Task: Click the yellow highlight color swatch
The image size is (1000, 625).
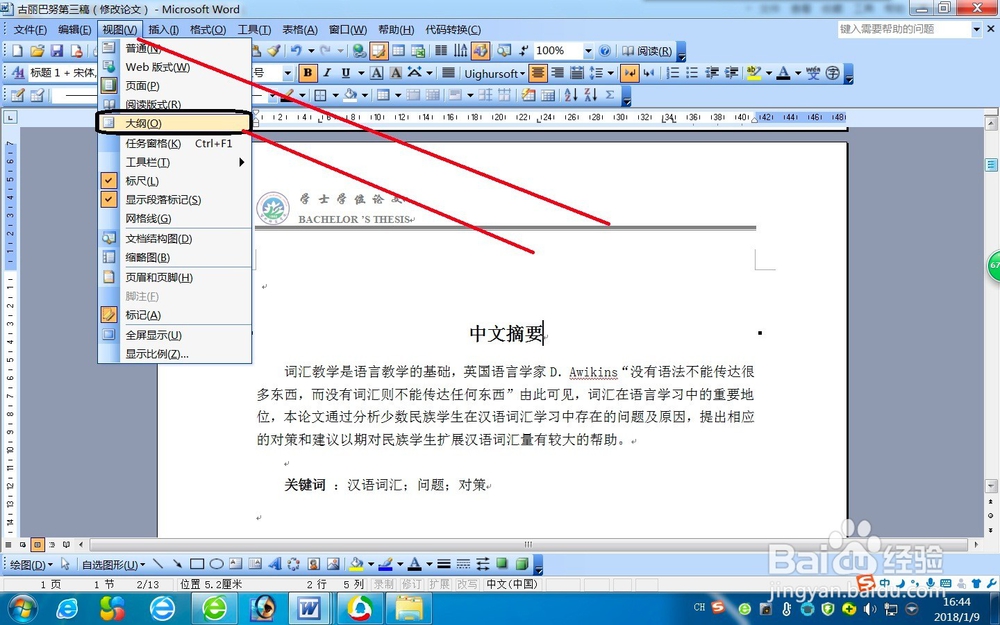Action: pyautogui.click(x=754, y=73)
